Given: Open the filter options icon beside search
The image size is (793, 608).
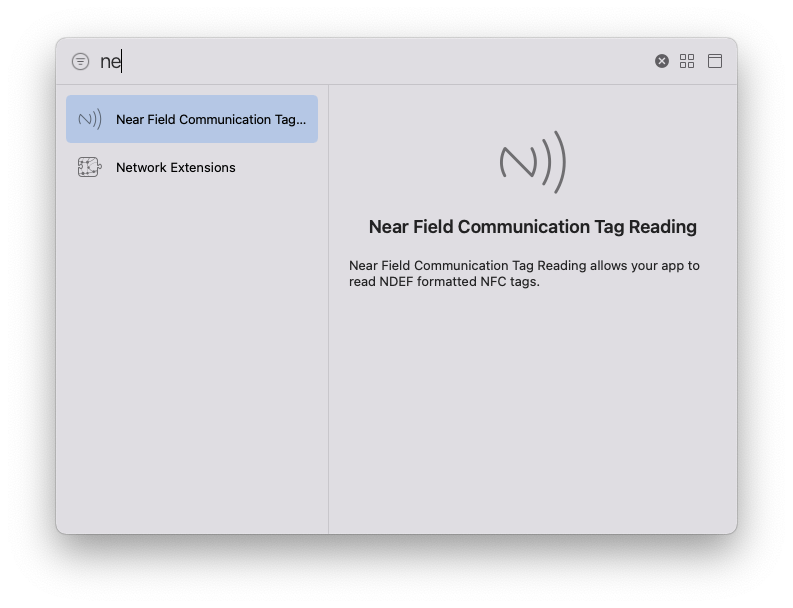Looking at the screenshot, I should click(x=80, y=62).
